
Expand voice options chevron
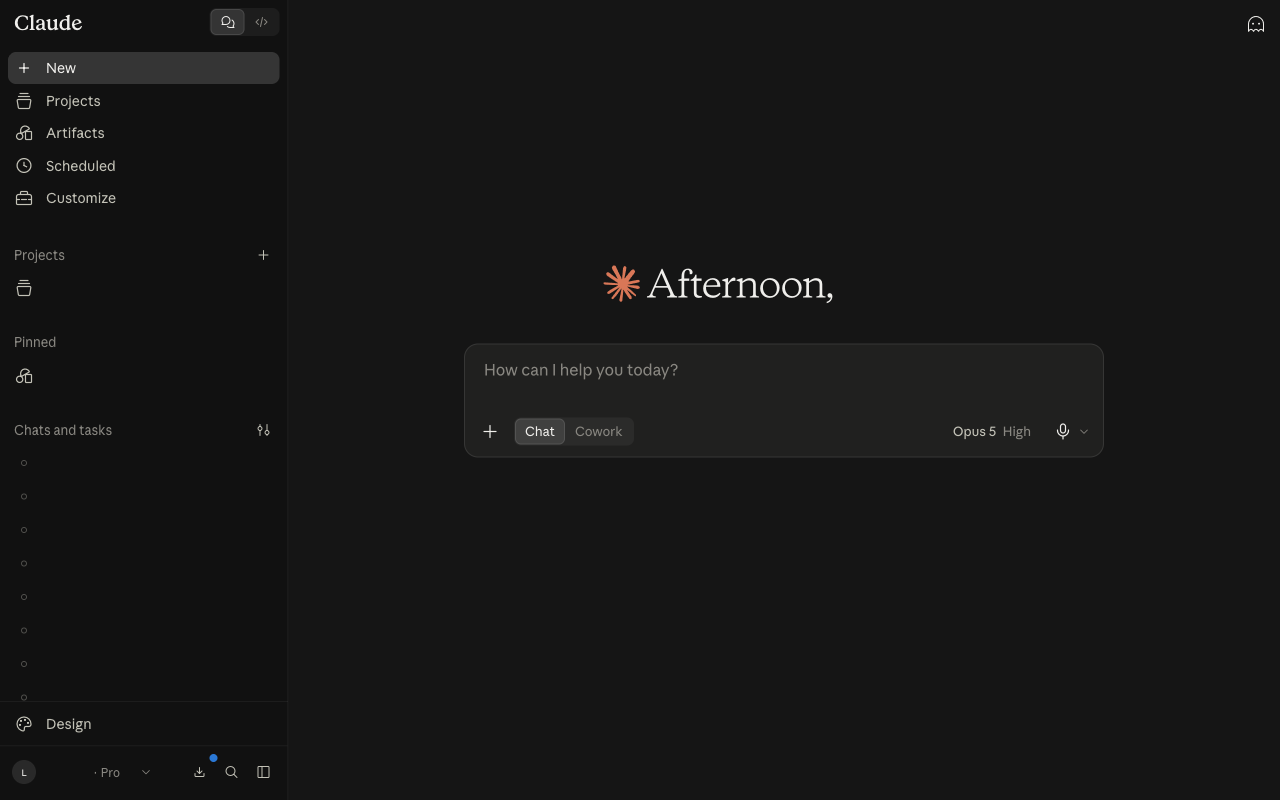(1084, 432)
